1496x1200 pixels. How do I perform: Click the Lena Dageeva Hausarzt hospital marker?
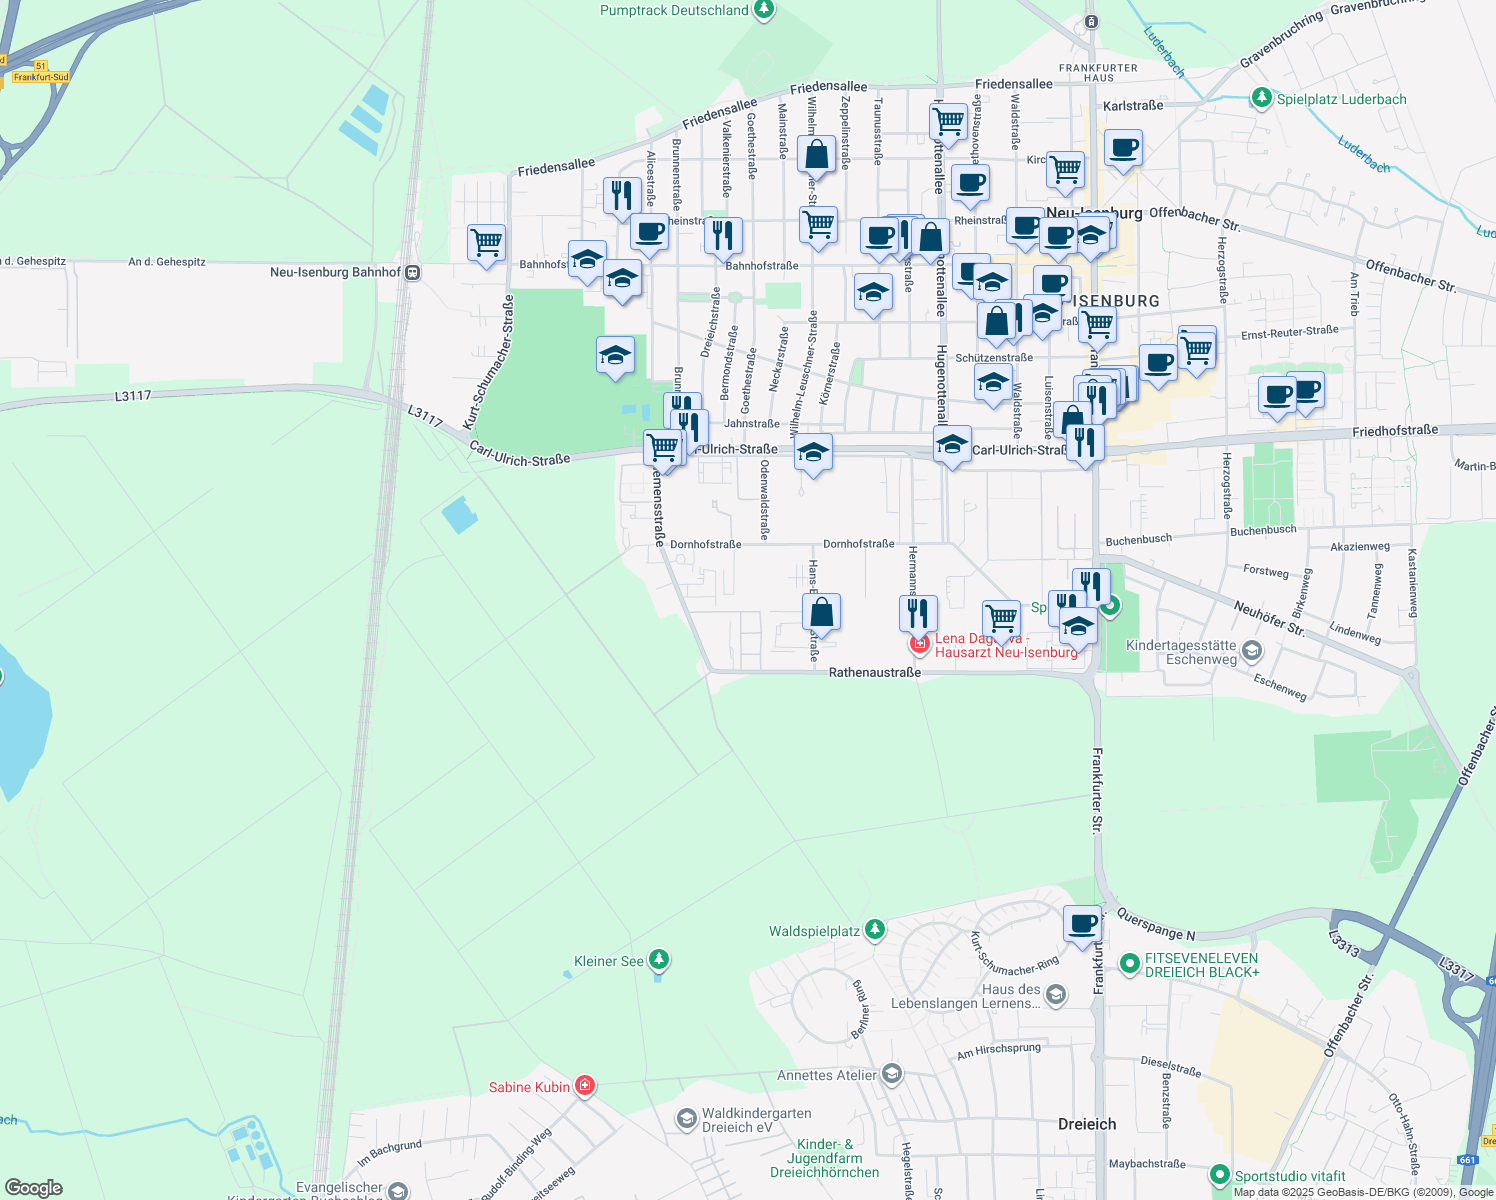coord(918,643)
